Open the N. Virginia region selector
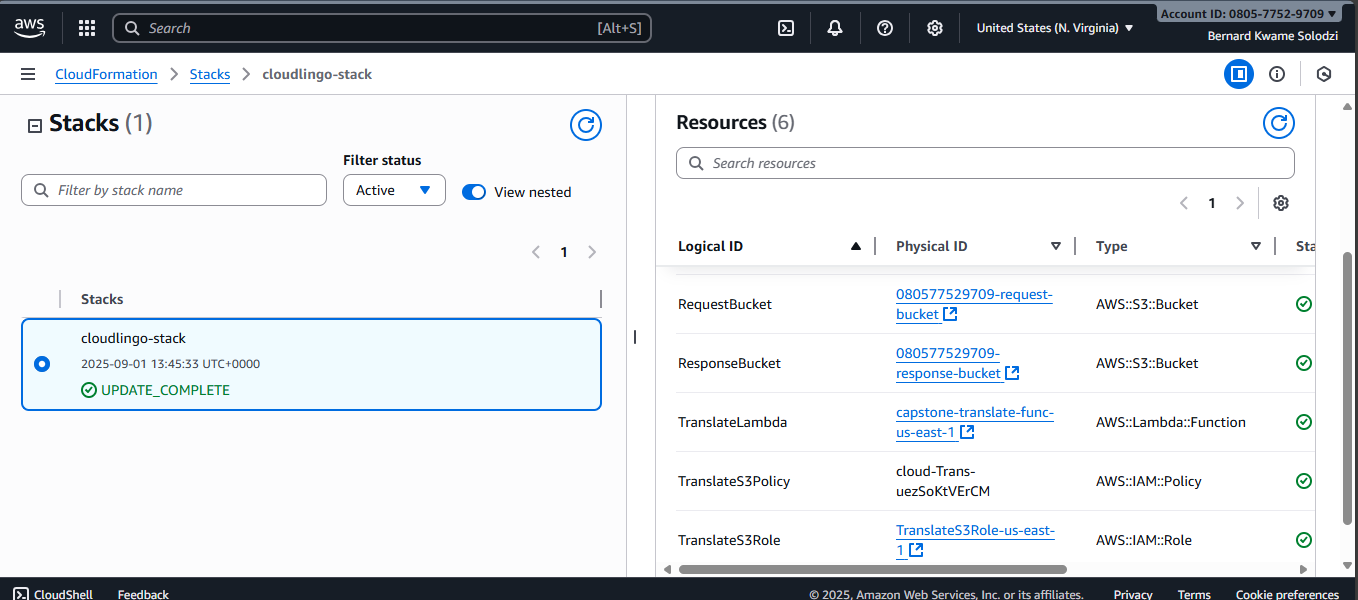The height and width of the screenshot is (600, 1358). [1055, 28]
